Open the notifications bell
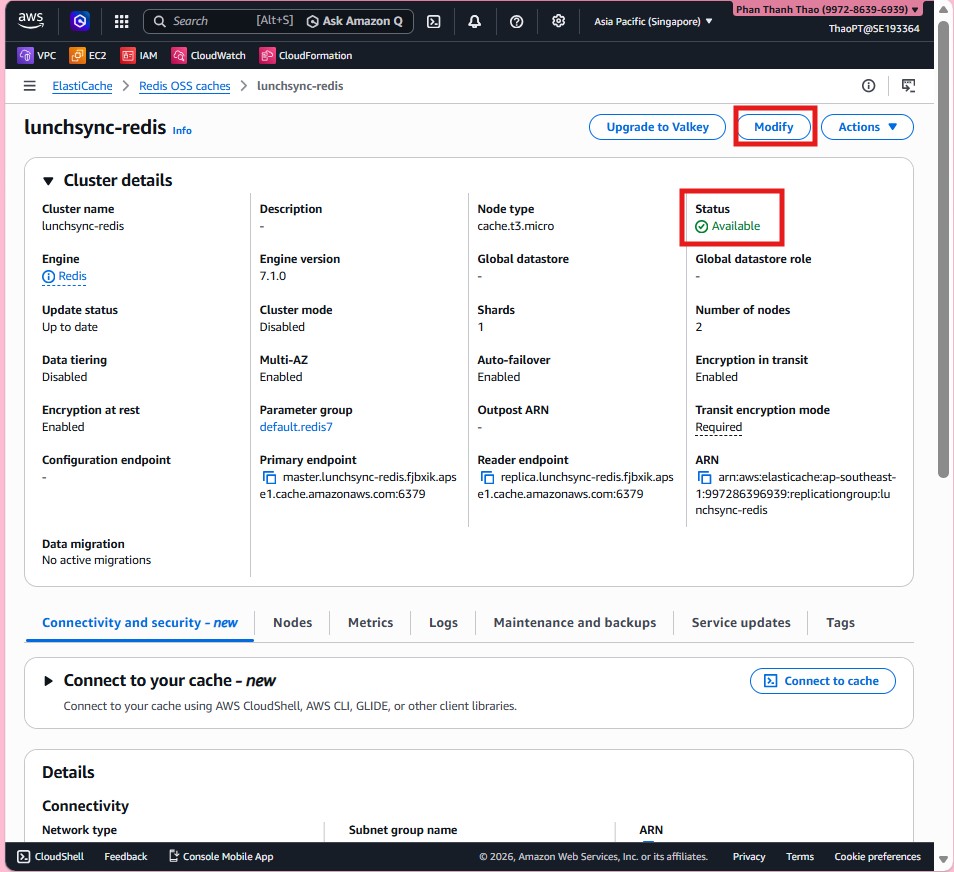 pyautogui.click(x=475, y=21)
